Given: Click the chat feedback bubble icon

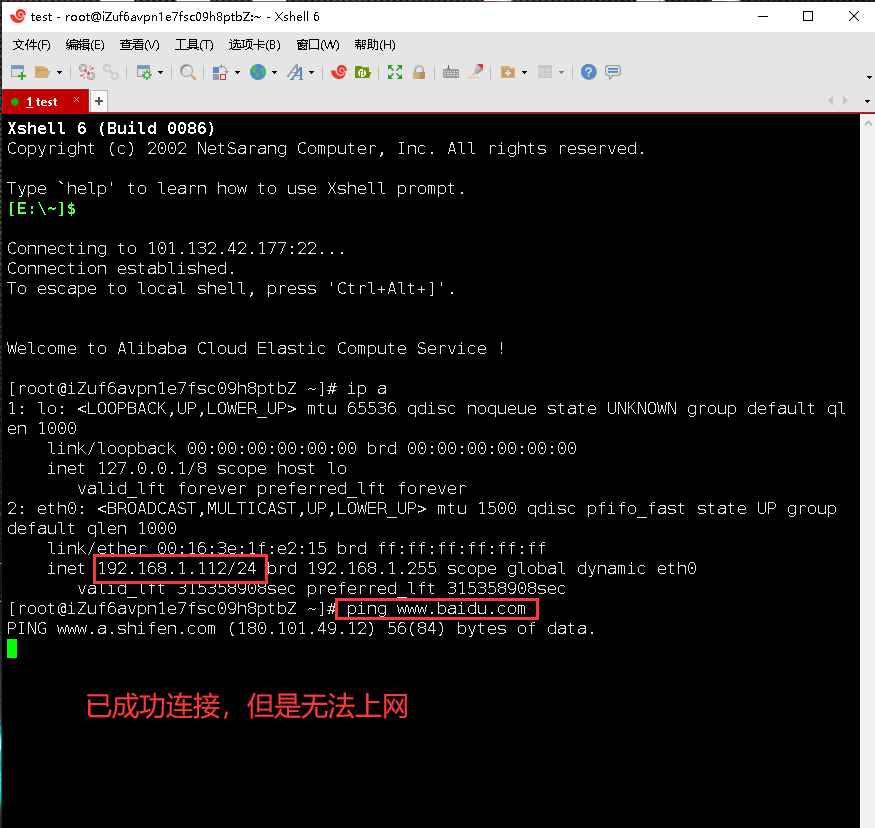Looking at the screenshot, I should click(x=613, y=72).
